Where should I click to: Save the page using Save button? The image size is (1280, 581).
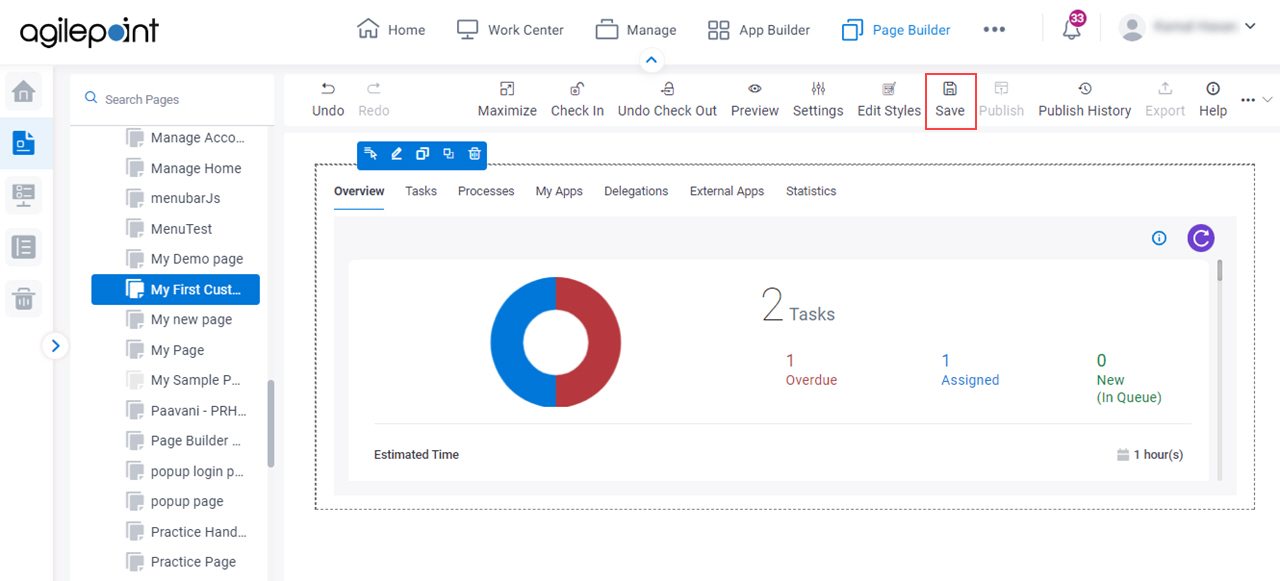(950, 100)
